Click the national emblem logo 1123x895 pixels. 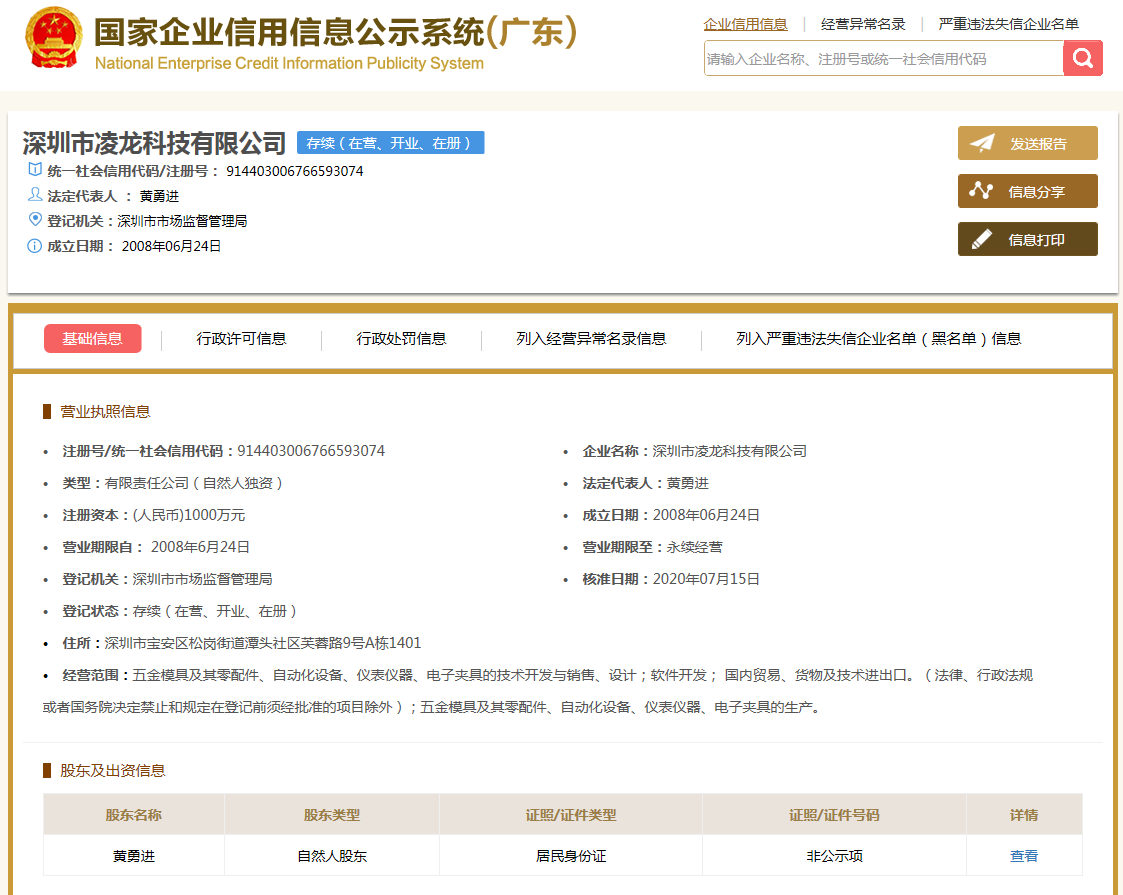(x=54, y=38)
